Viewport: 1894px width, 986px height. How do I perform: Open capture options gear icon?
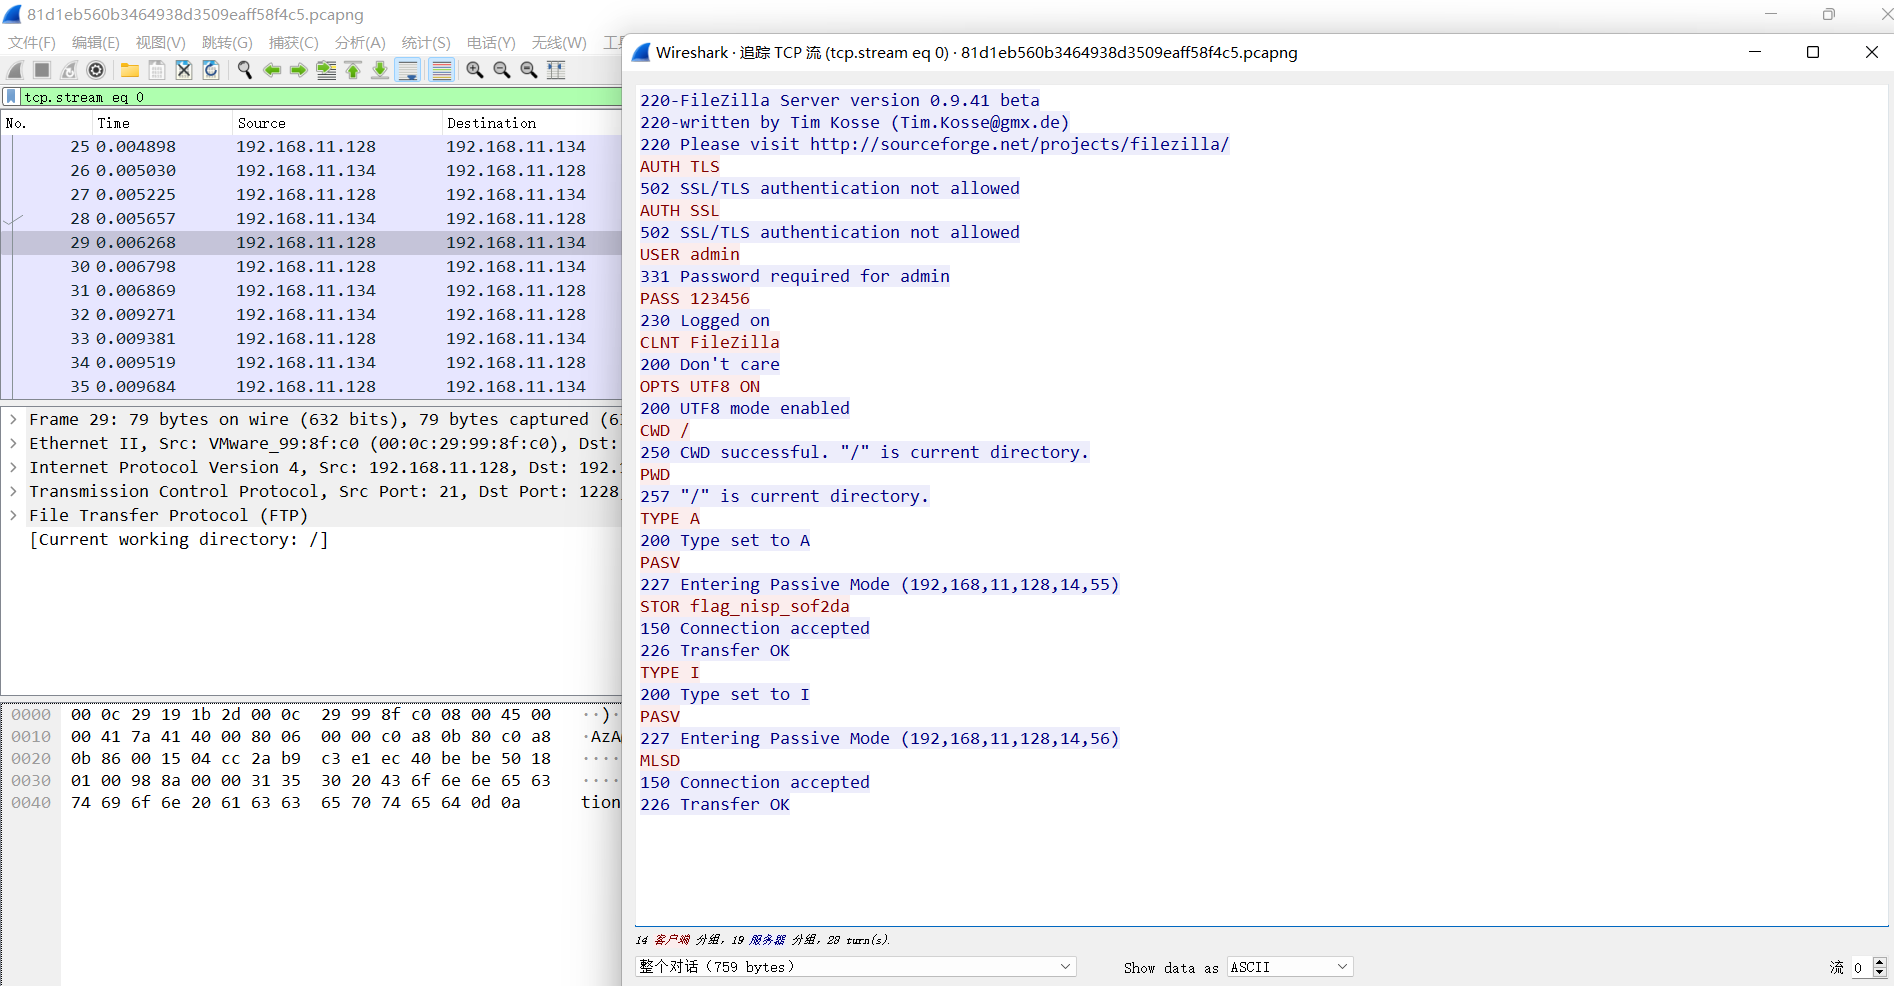pyautogui.click(x=96, y=70)
